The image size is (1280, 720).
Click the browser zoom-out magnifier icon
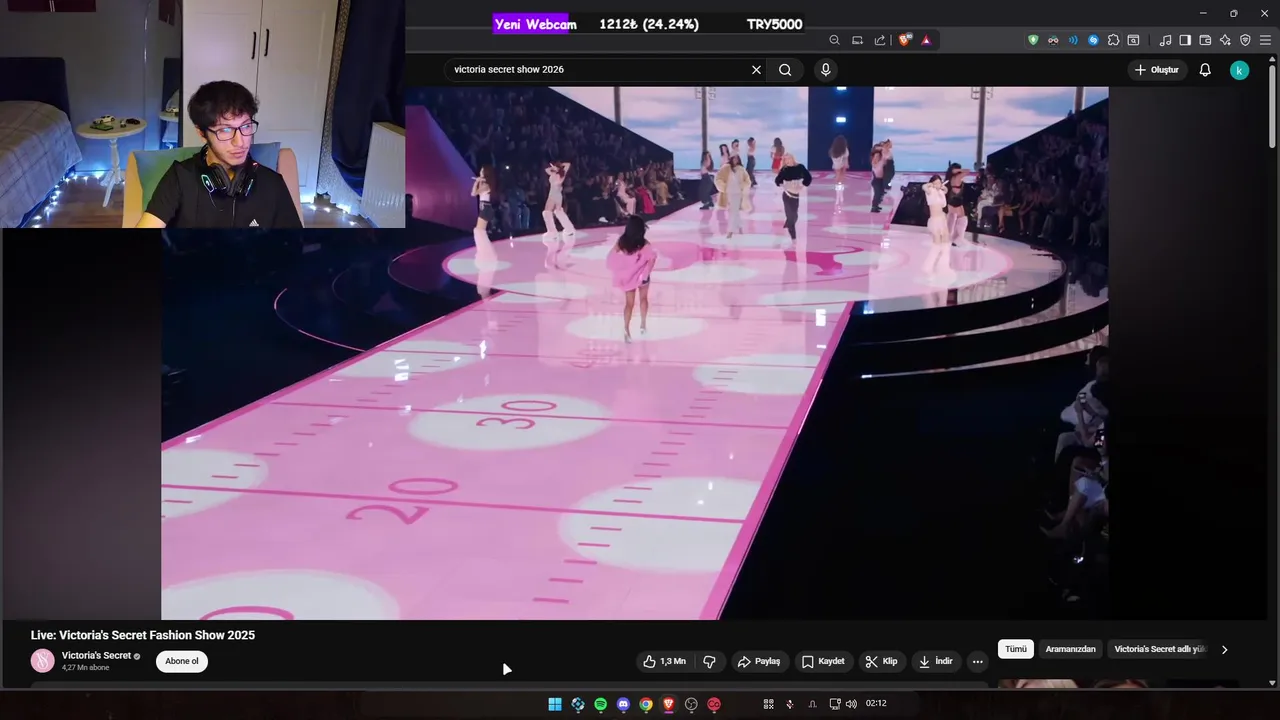click(x=834, y=40)
